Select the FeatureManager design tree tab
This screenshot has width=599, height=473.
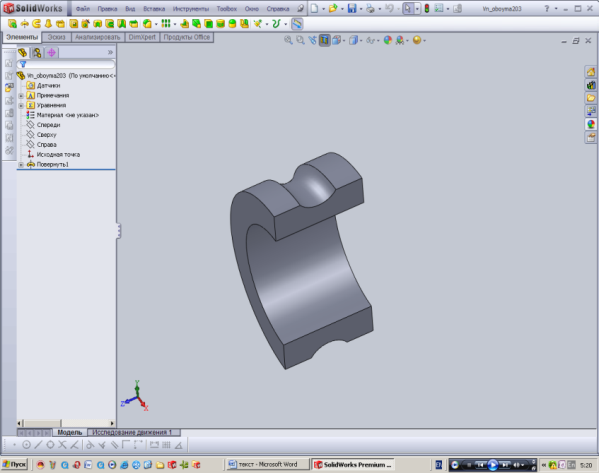click(23, 52)
